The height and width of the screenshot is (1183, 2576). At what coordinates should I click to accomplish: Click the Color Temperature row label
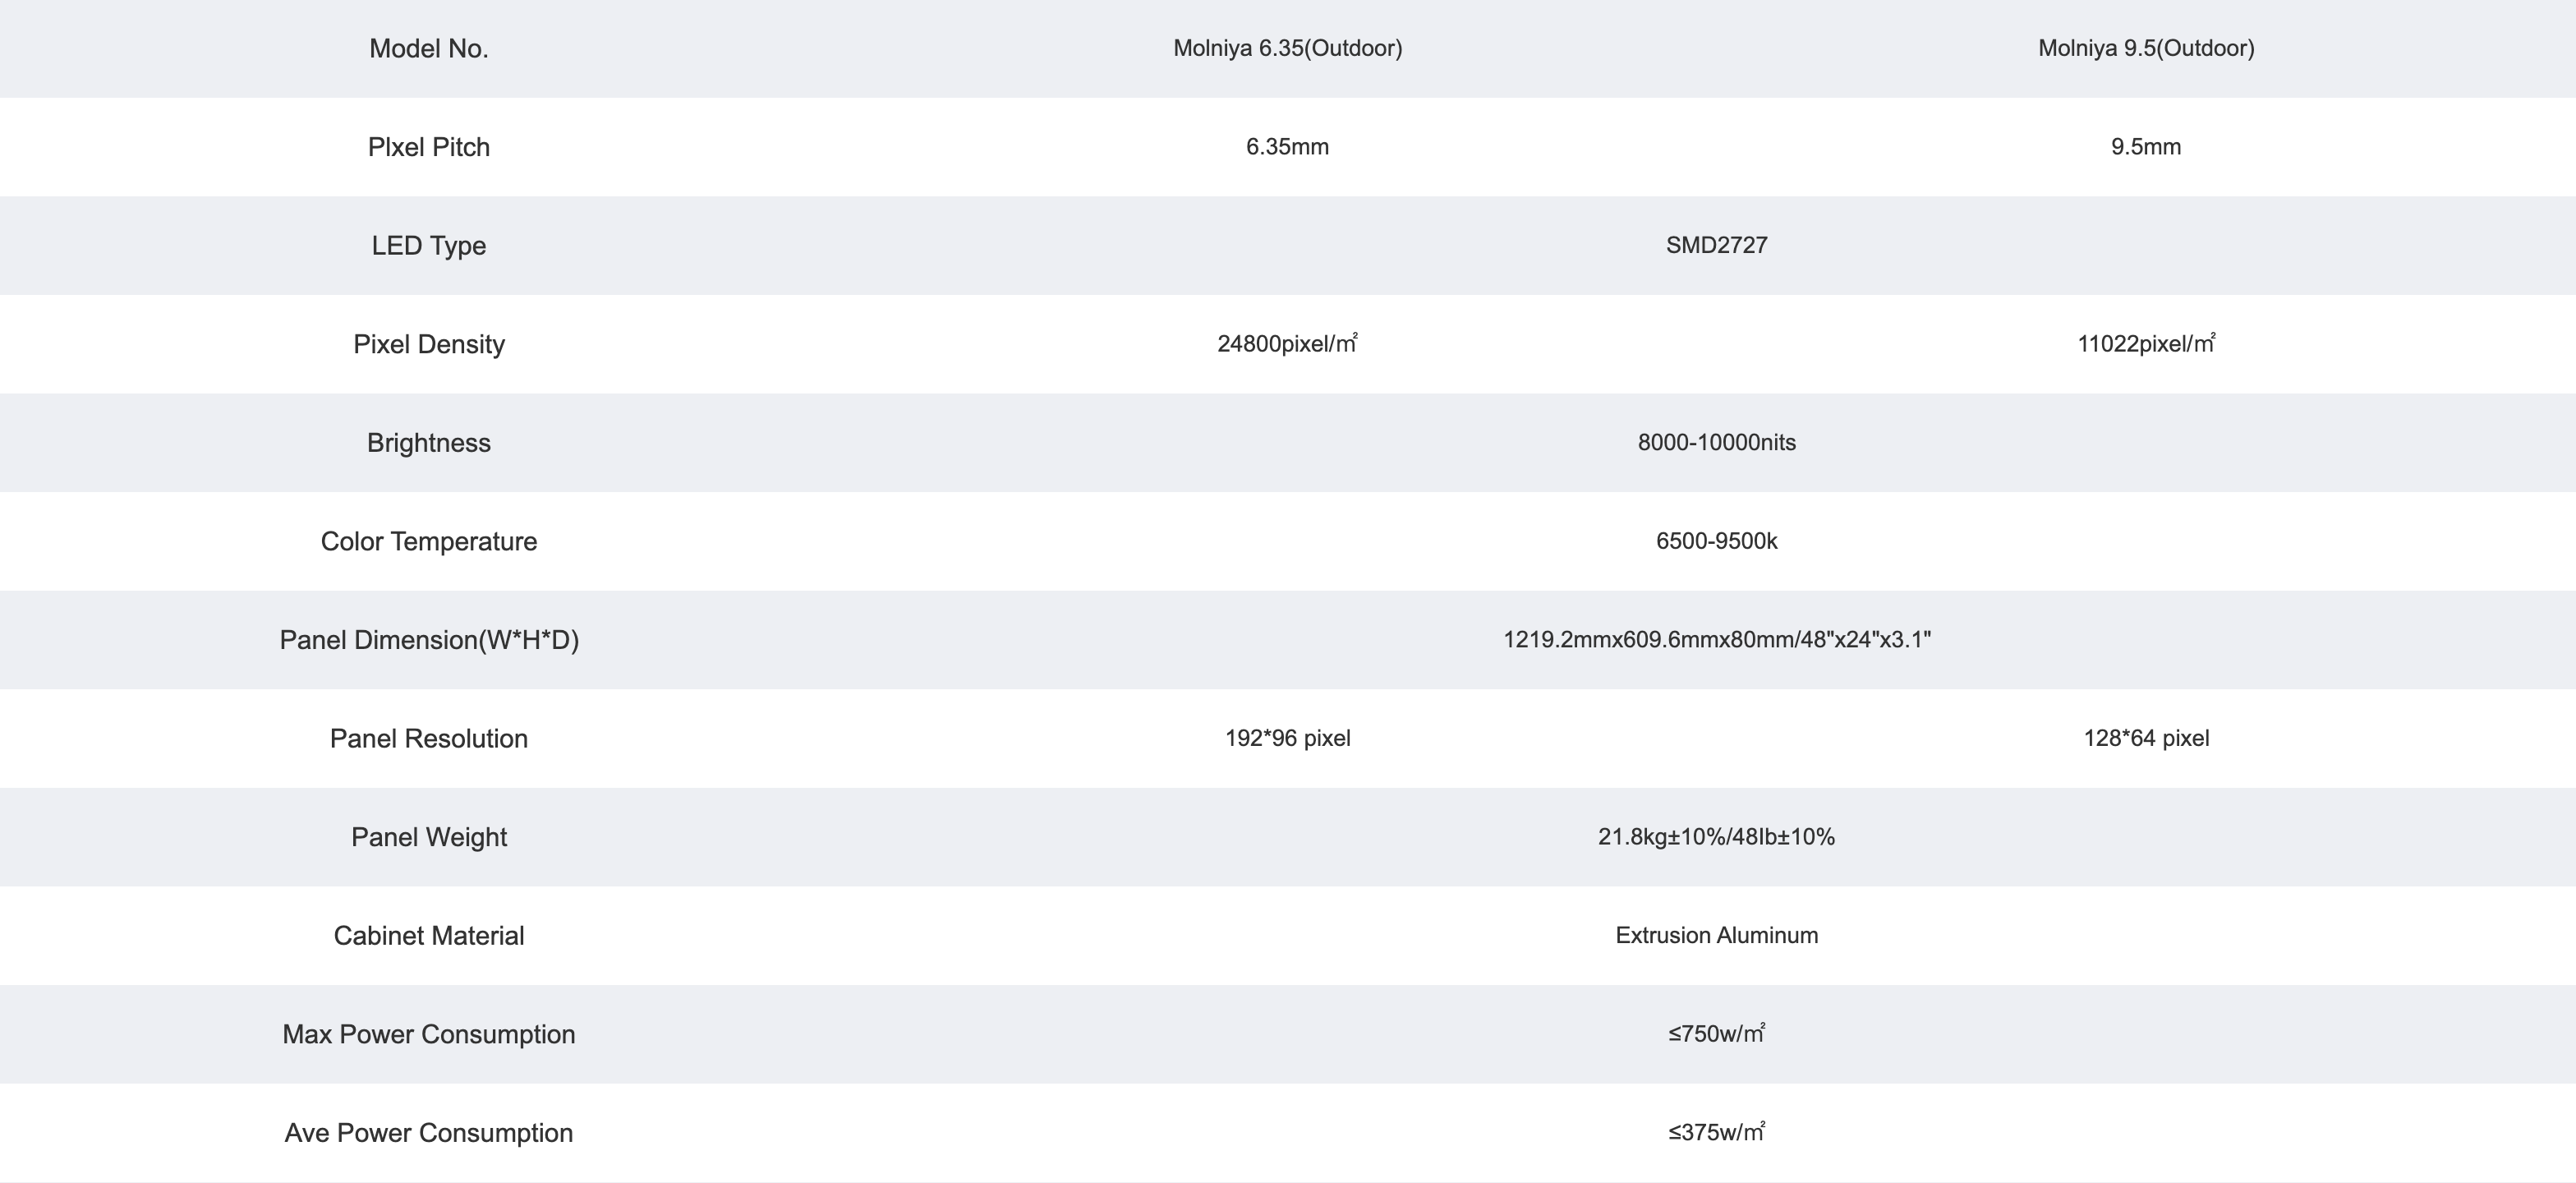tap(428, 541)
